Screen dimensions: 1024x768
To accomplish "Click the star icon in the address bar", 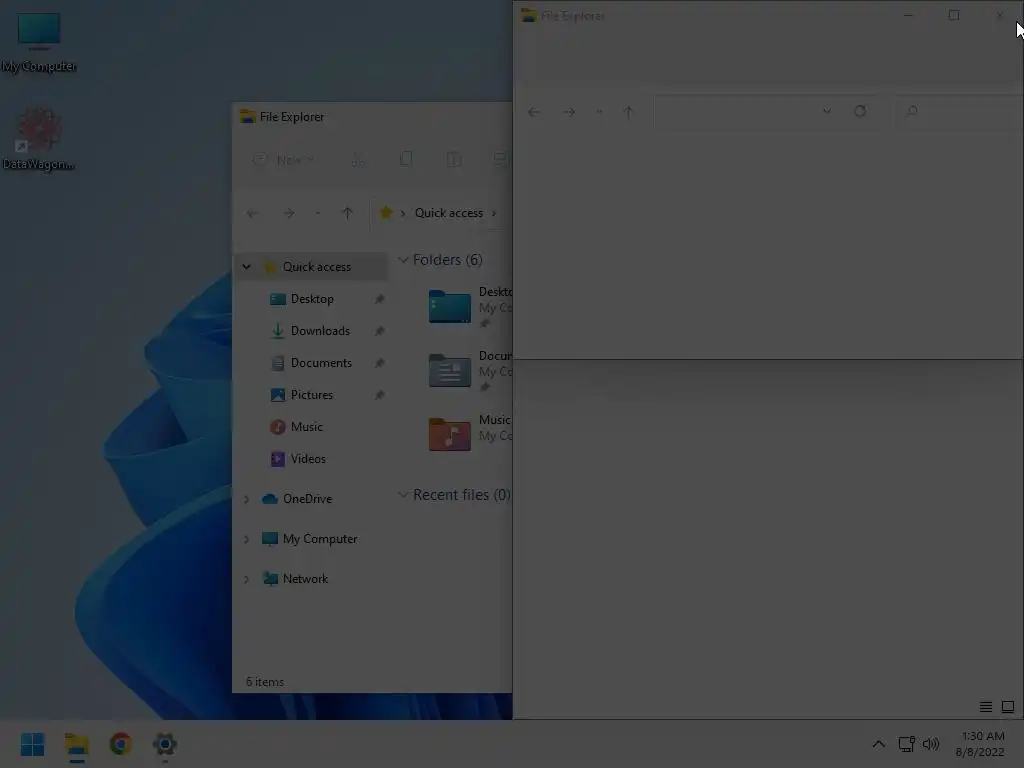I will click(x=386, y=213).
